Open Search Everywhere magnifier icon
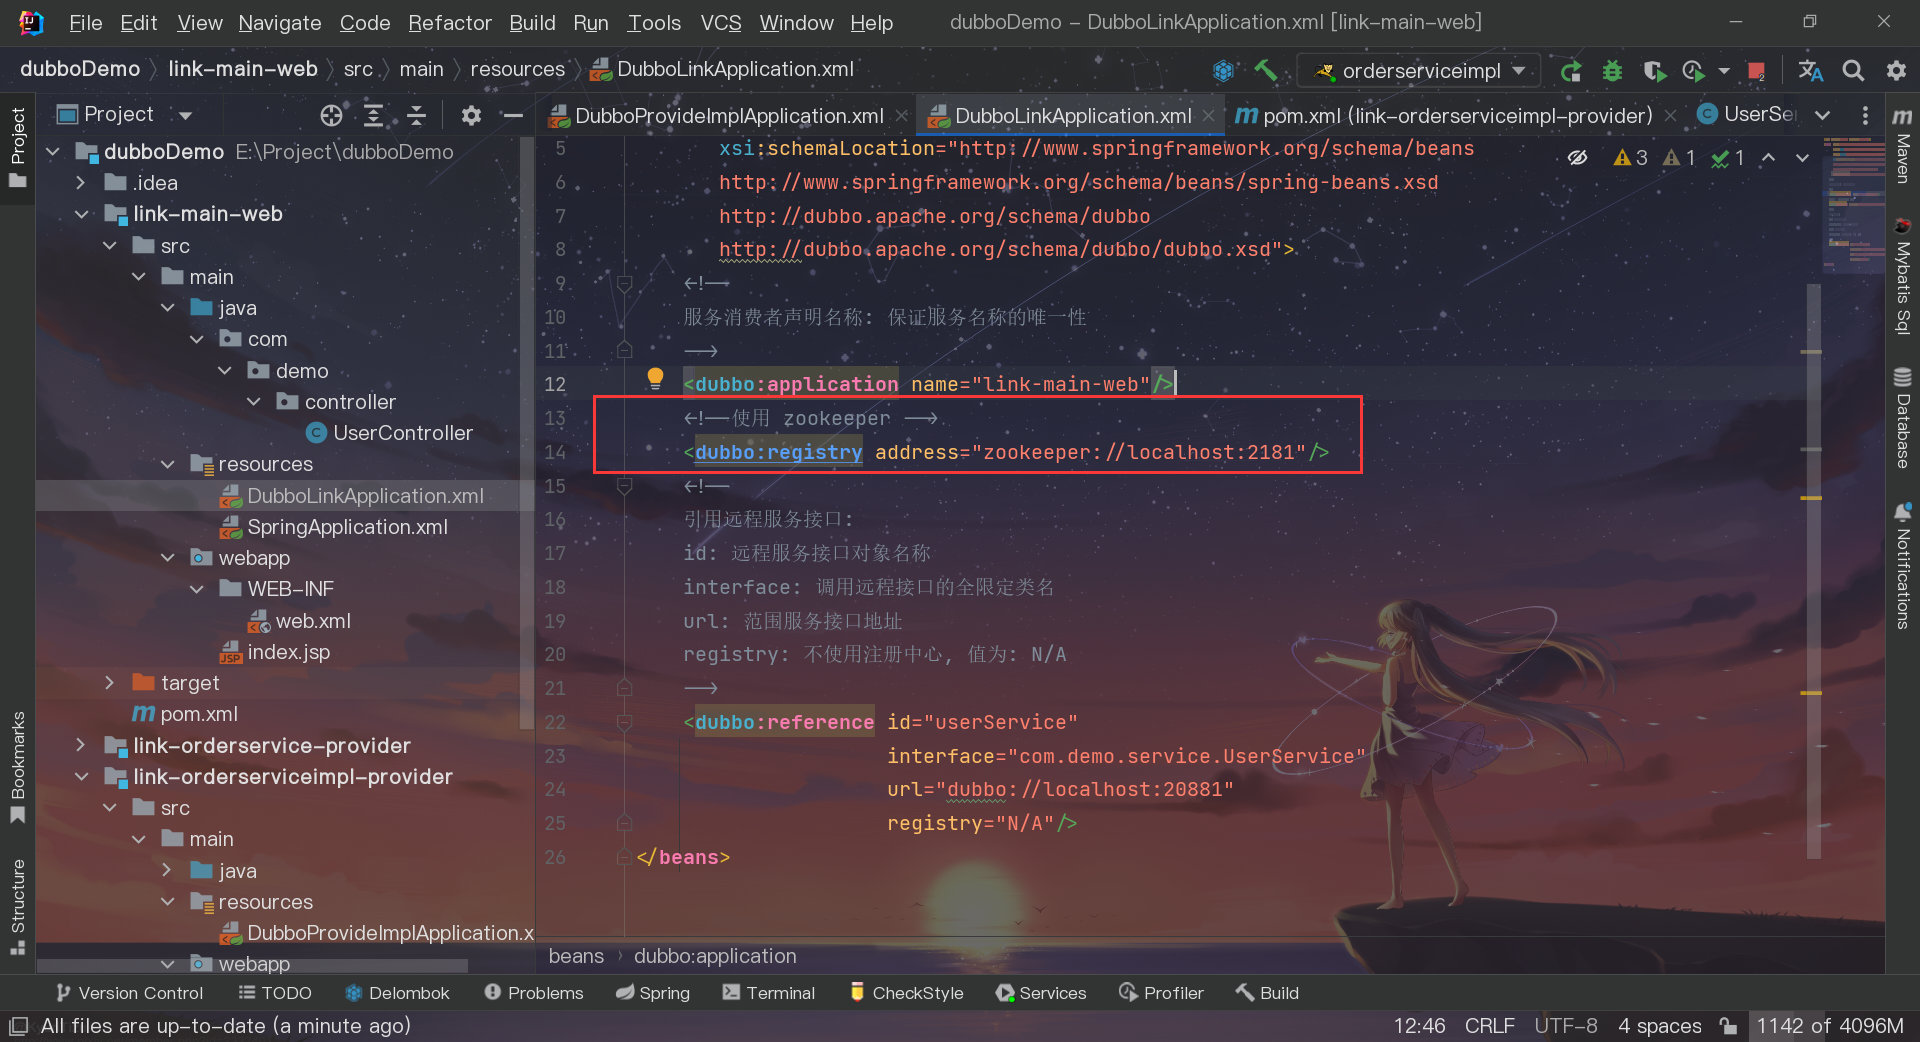 coord(1853,70)
